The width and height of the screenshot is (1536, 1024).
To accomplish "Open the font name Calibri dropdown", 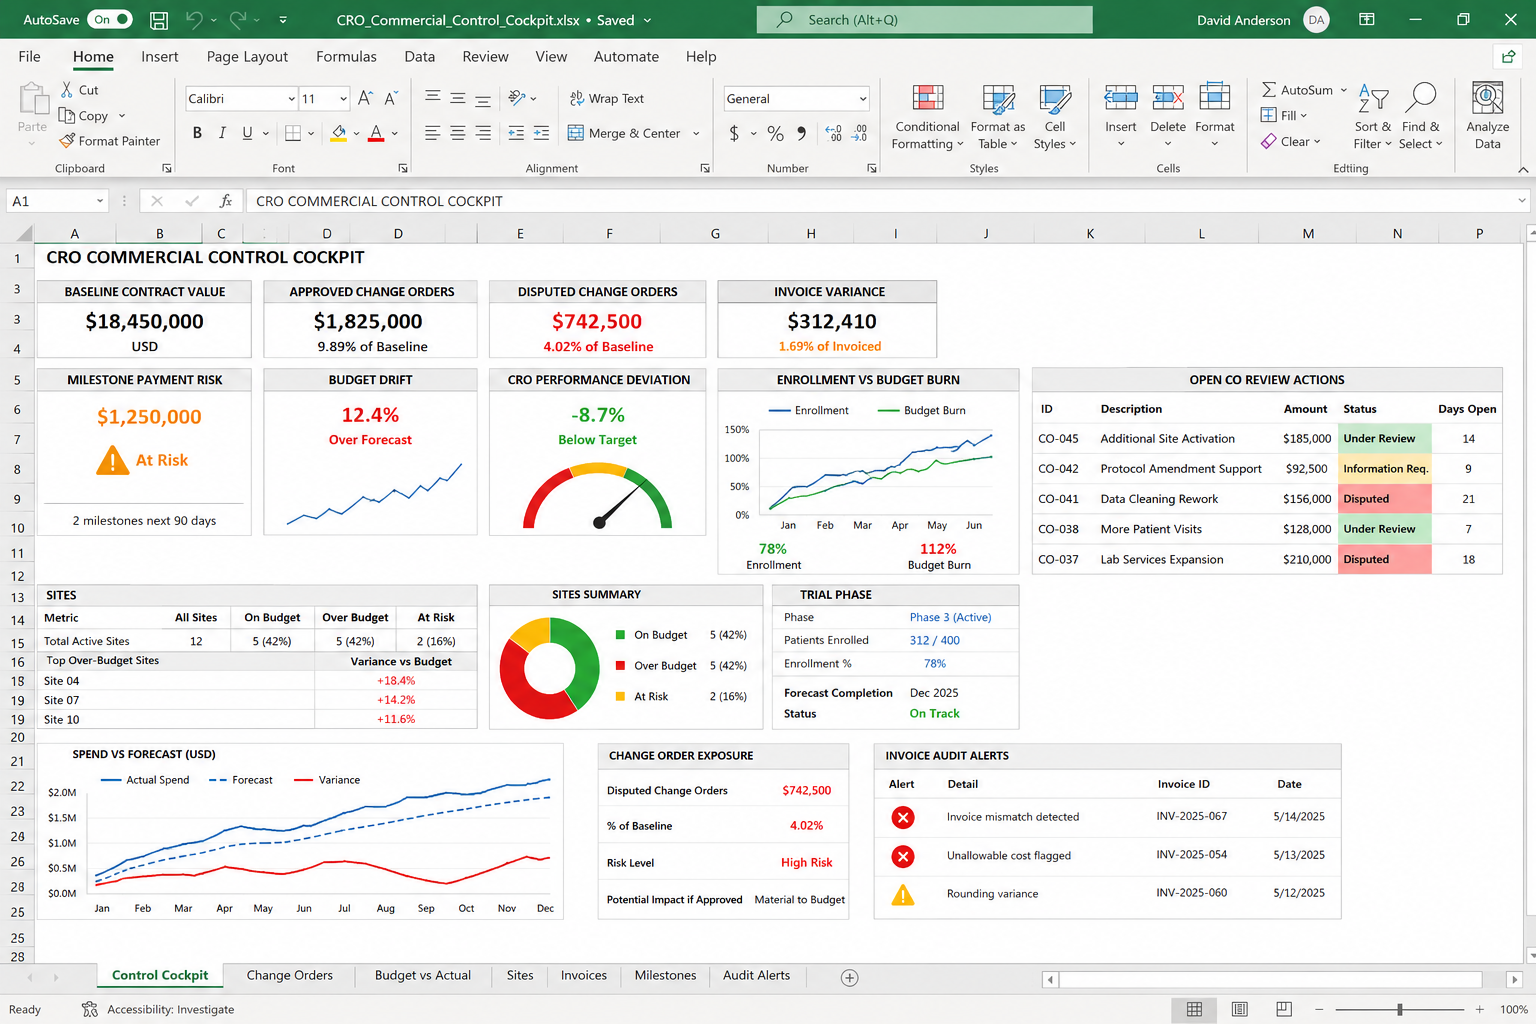I will (292, 98).
